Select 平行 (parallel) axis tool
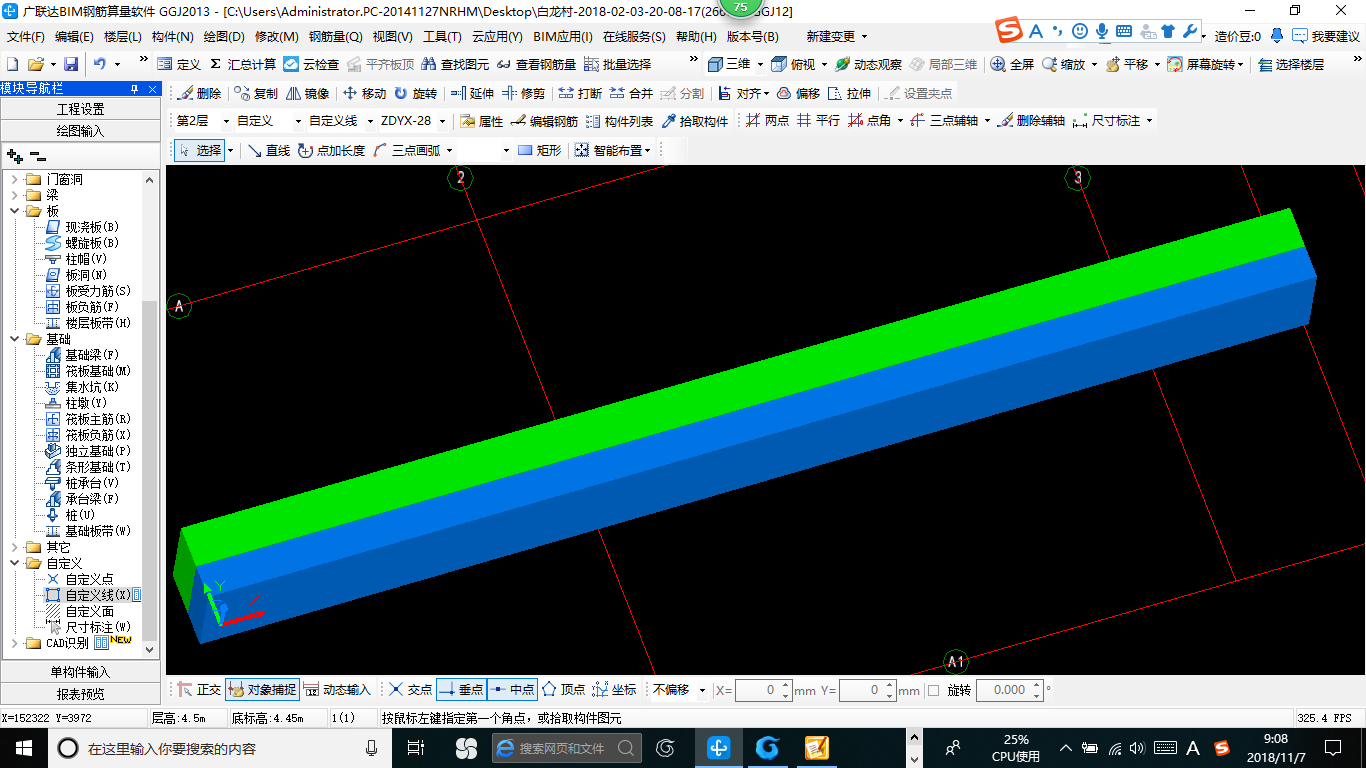The image size is (1366, 768). coord(818,121)
